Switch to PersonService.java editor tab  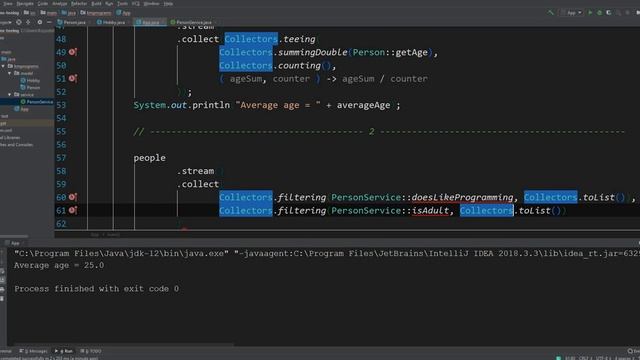click(x=192, y=22)
